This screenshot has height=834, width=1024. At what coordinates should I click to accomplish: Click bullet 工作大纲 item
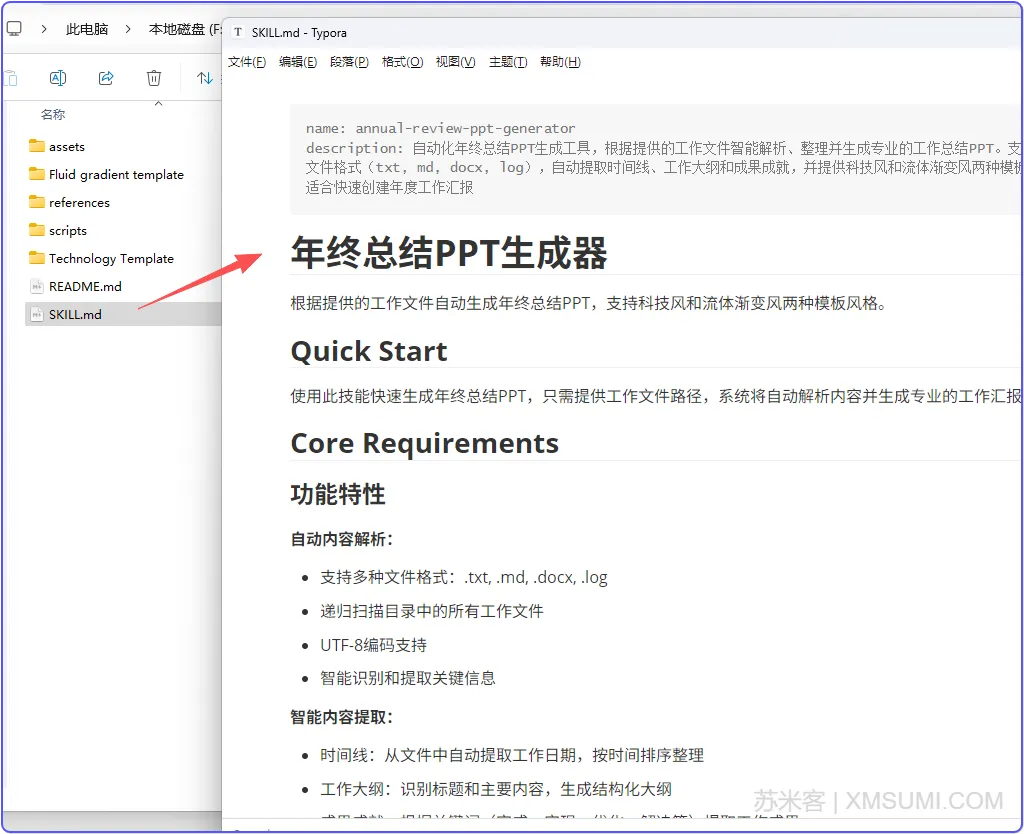pyautogui.click(x=496, y=790)
